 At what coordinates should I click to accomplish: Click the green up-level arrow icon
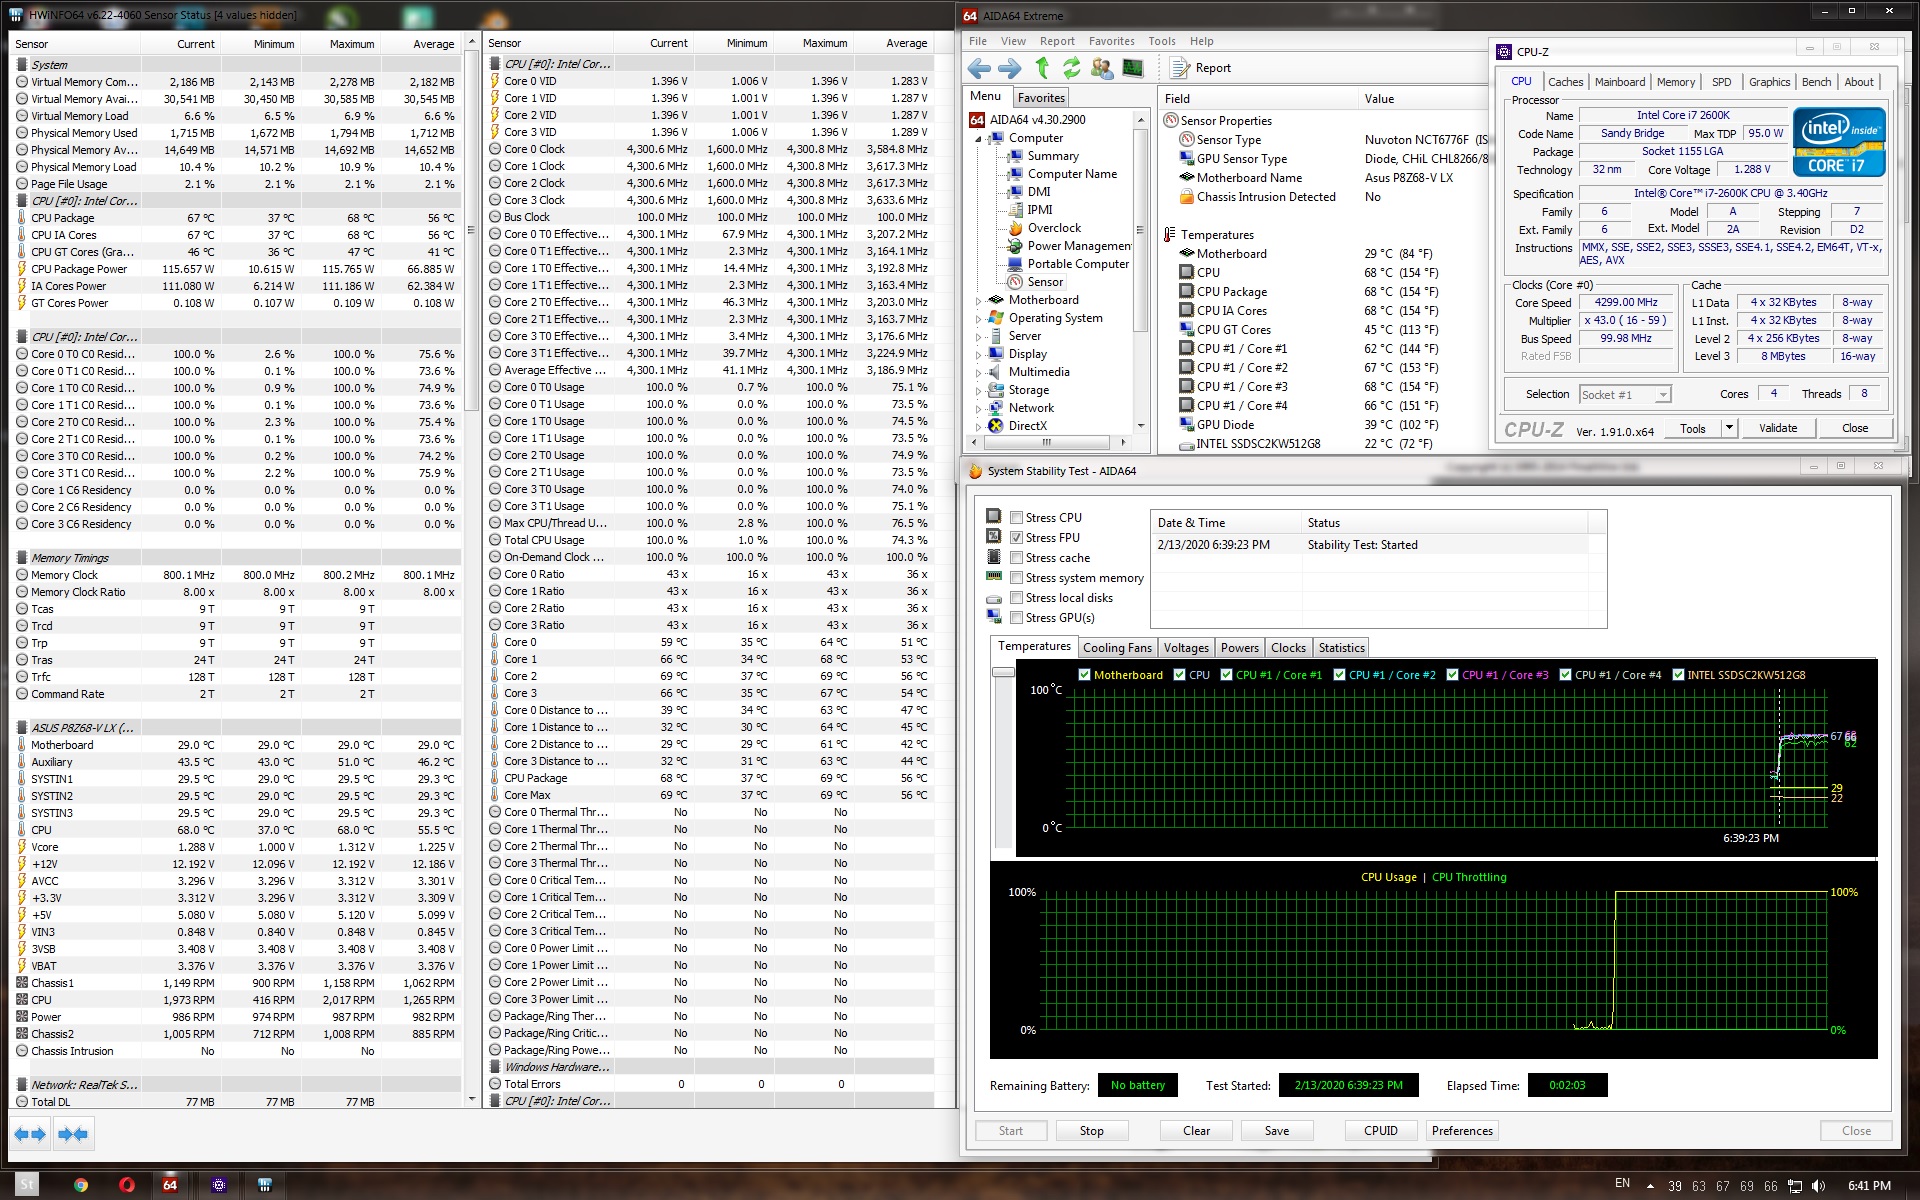(1042, 68)
